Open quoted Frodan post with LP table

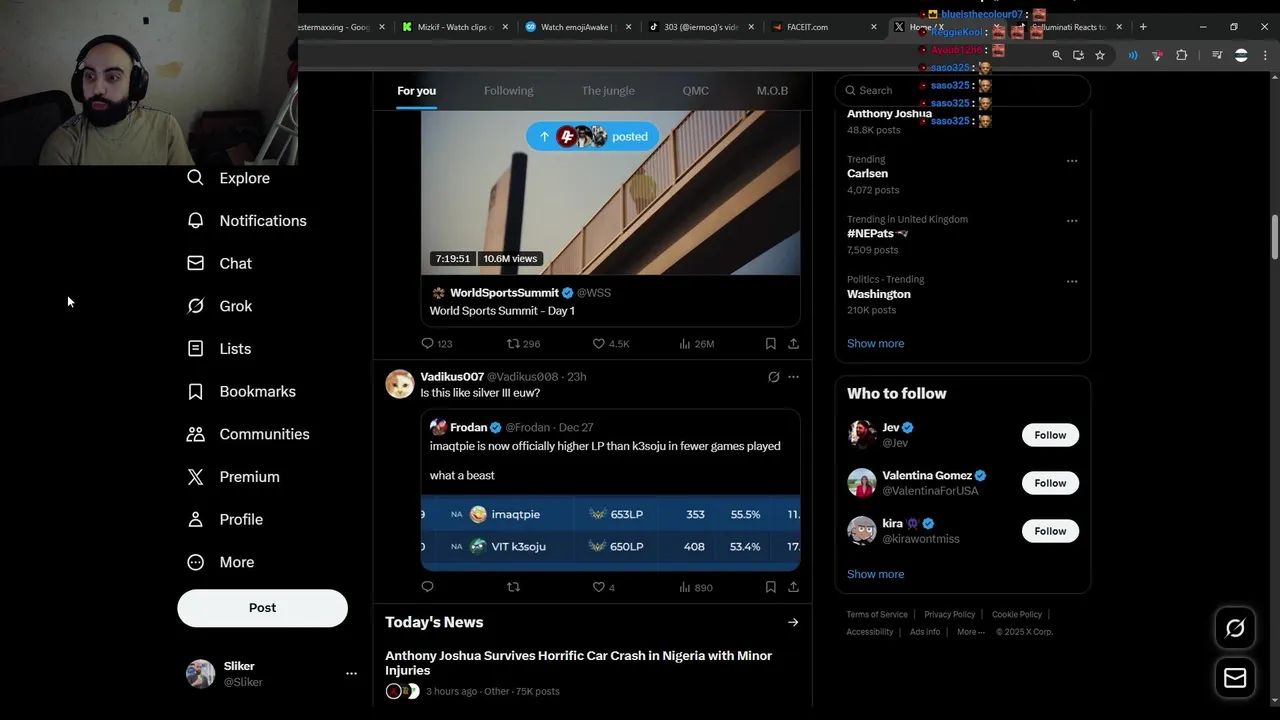coord(610,490)
